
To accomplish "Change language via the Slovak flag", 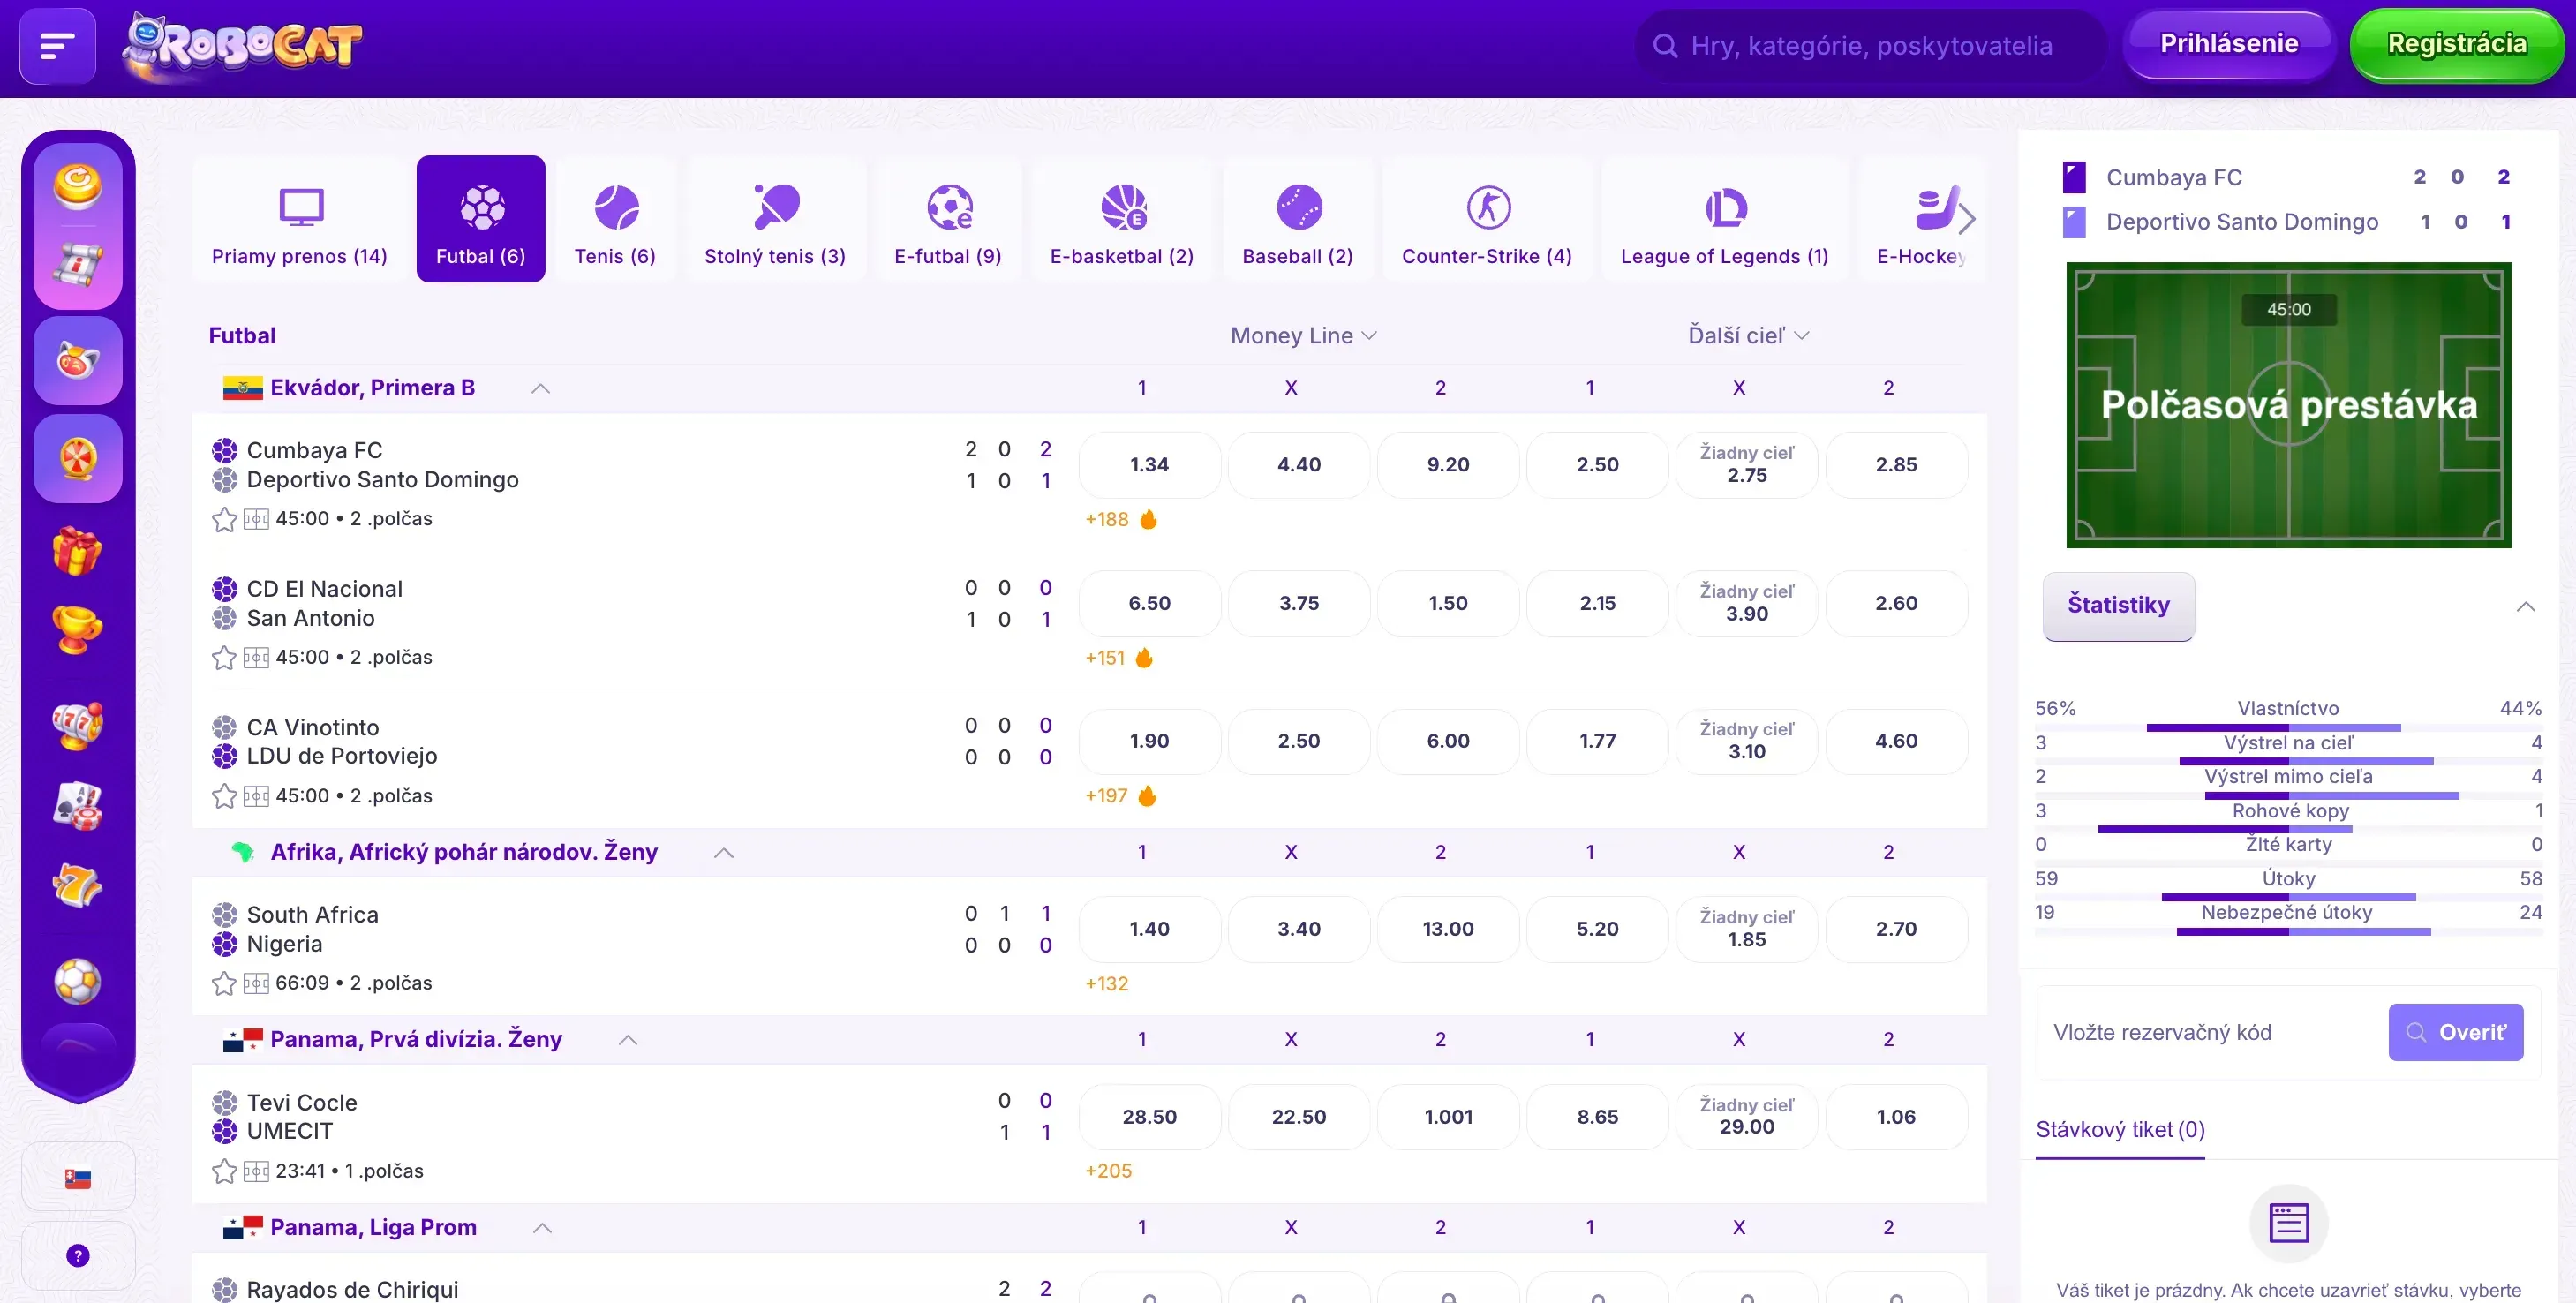I will 78,1178.
